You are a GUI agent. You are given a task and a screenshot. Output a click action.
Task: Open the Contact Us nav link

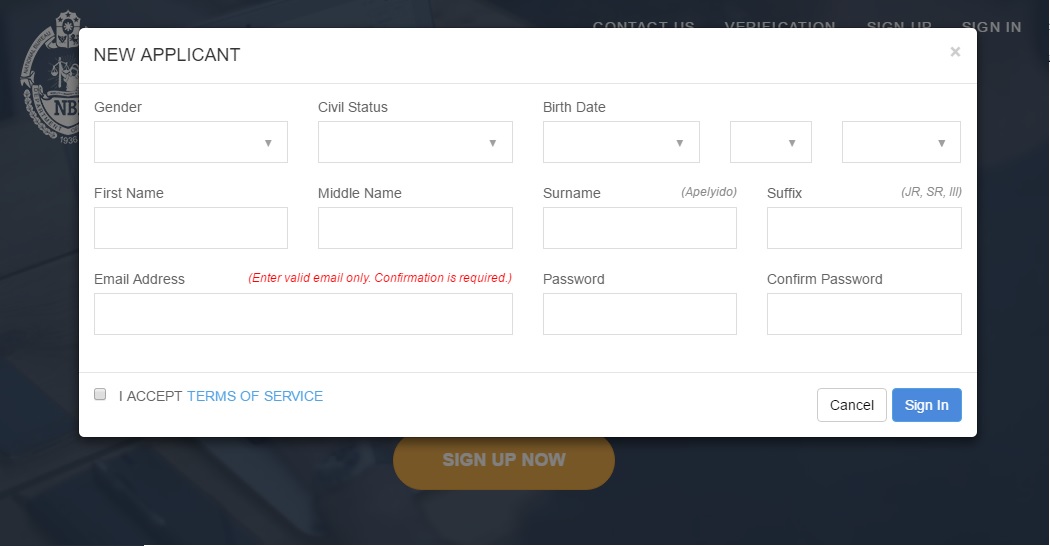(643, 25)
